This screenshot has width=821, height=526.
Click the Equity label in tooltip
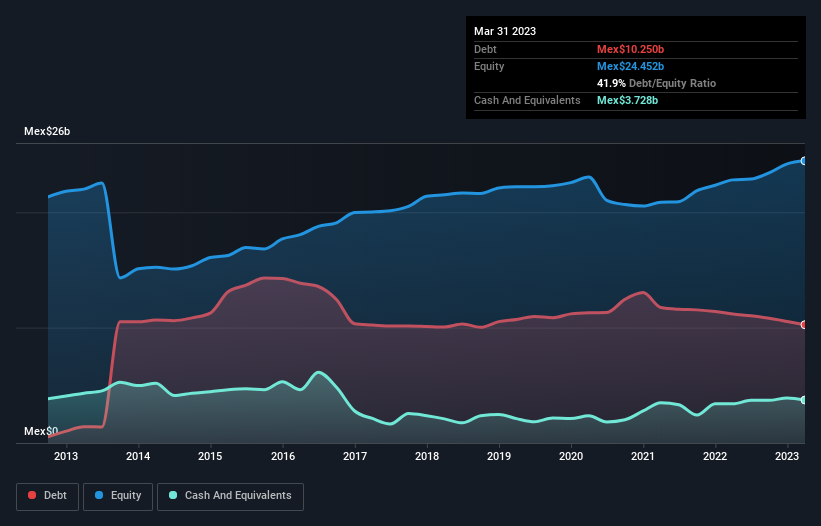489,66
